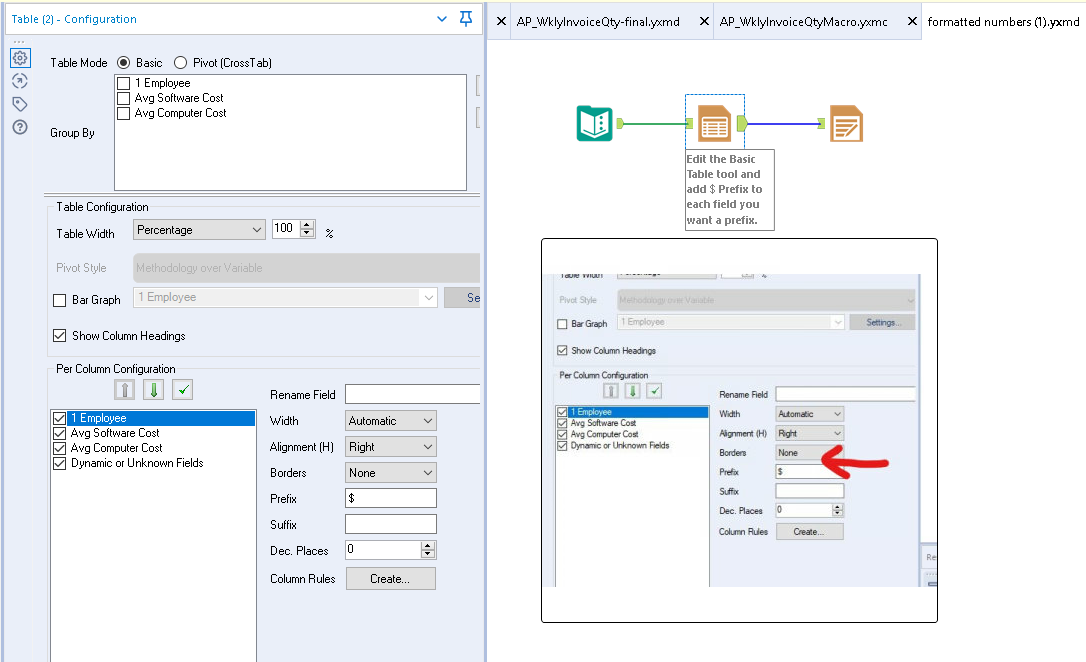Viewport: 1086px width, 662px height.
Task: Select the orange Render tool on canvas
Action: tap(846, 123)
